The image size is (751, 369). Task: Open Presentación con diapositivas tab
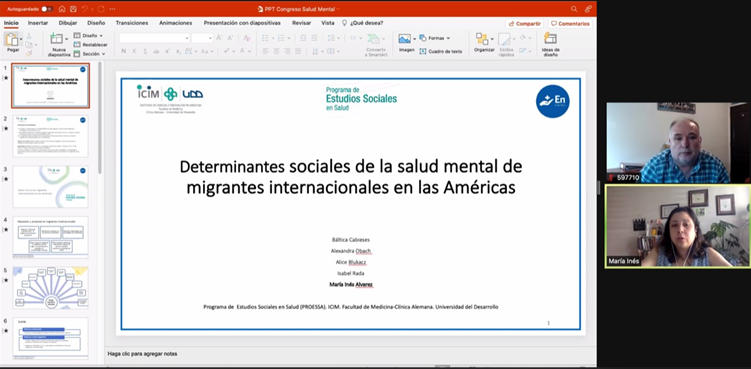pos(242,23)
